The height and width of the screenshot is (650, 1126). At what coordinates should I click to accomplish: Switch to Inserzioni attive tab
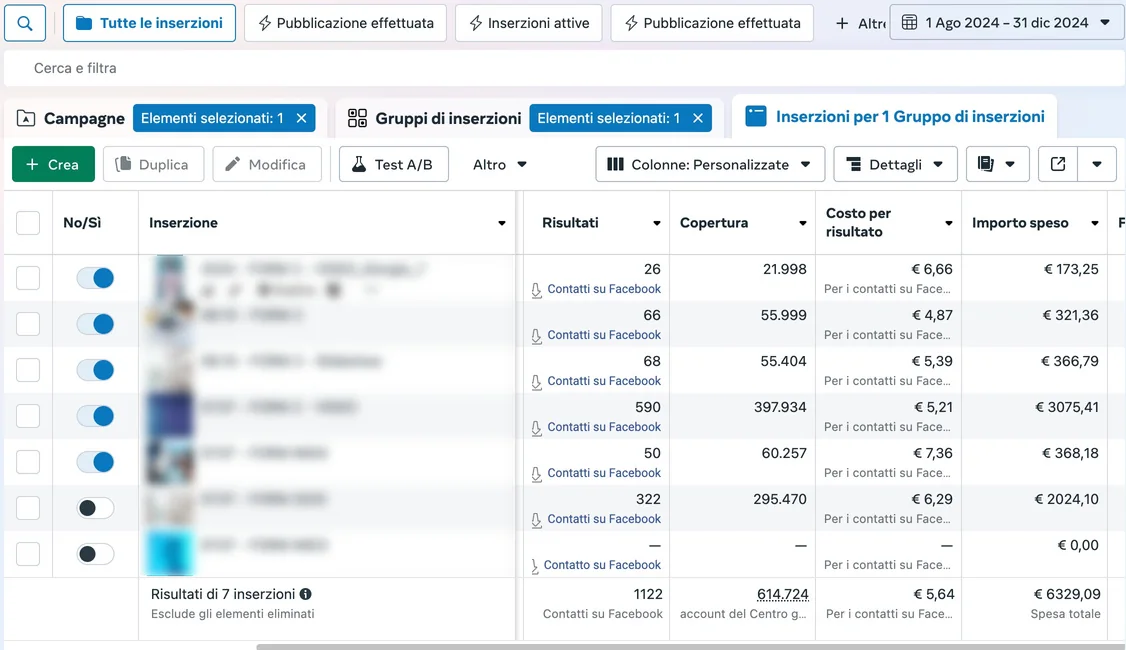529,23
